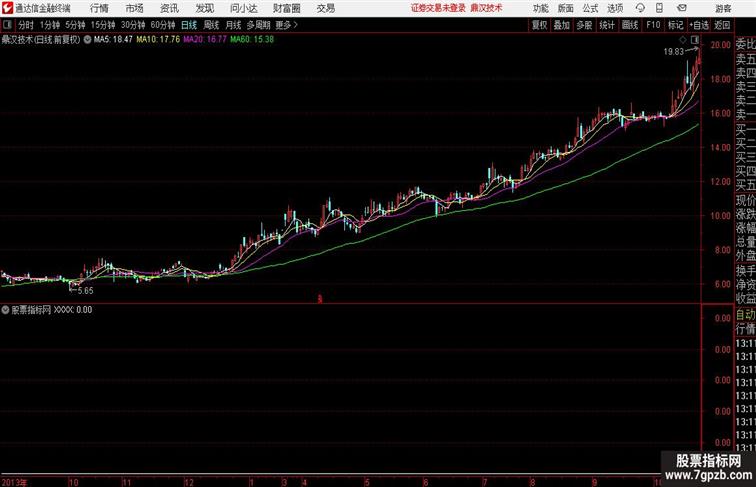Click the diamond icon above the chart
Screen dimensions: 756x487
coord(683,40)
